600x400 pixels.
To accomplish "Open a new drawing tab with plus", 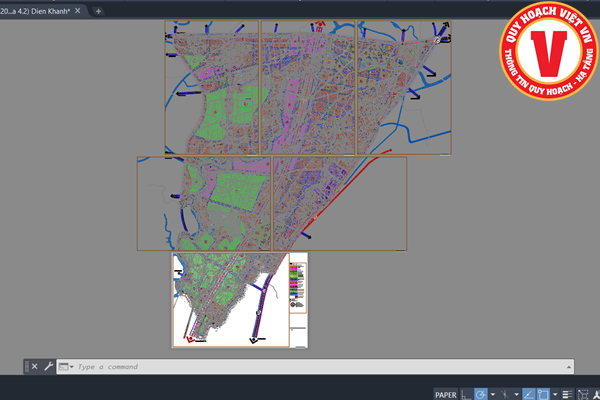I will coord(98,10).
